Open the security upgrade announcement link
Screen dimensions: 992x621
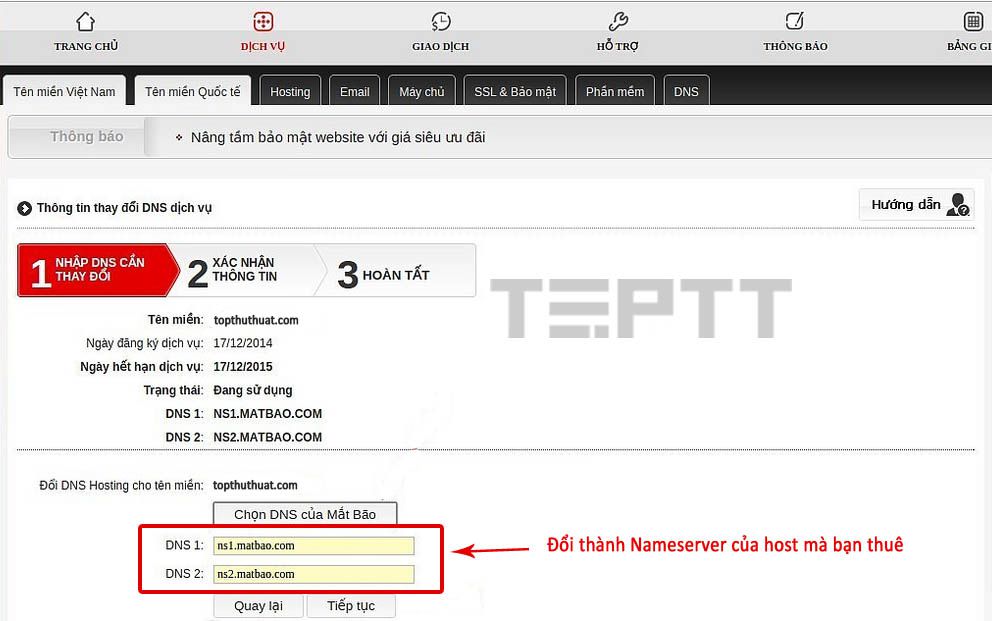(x=338, y=137)
